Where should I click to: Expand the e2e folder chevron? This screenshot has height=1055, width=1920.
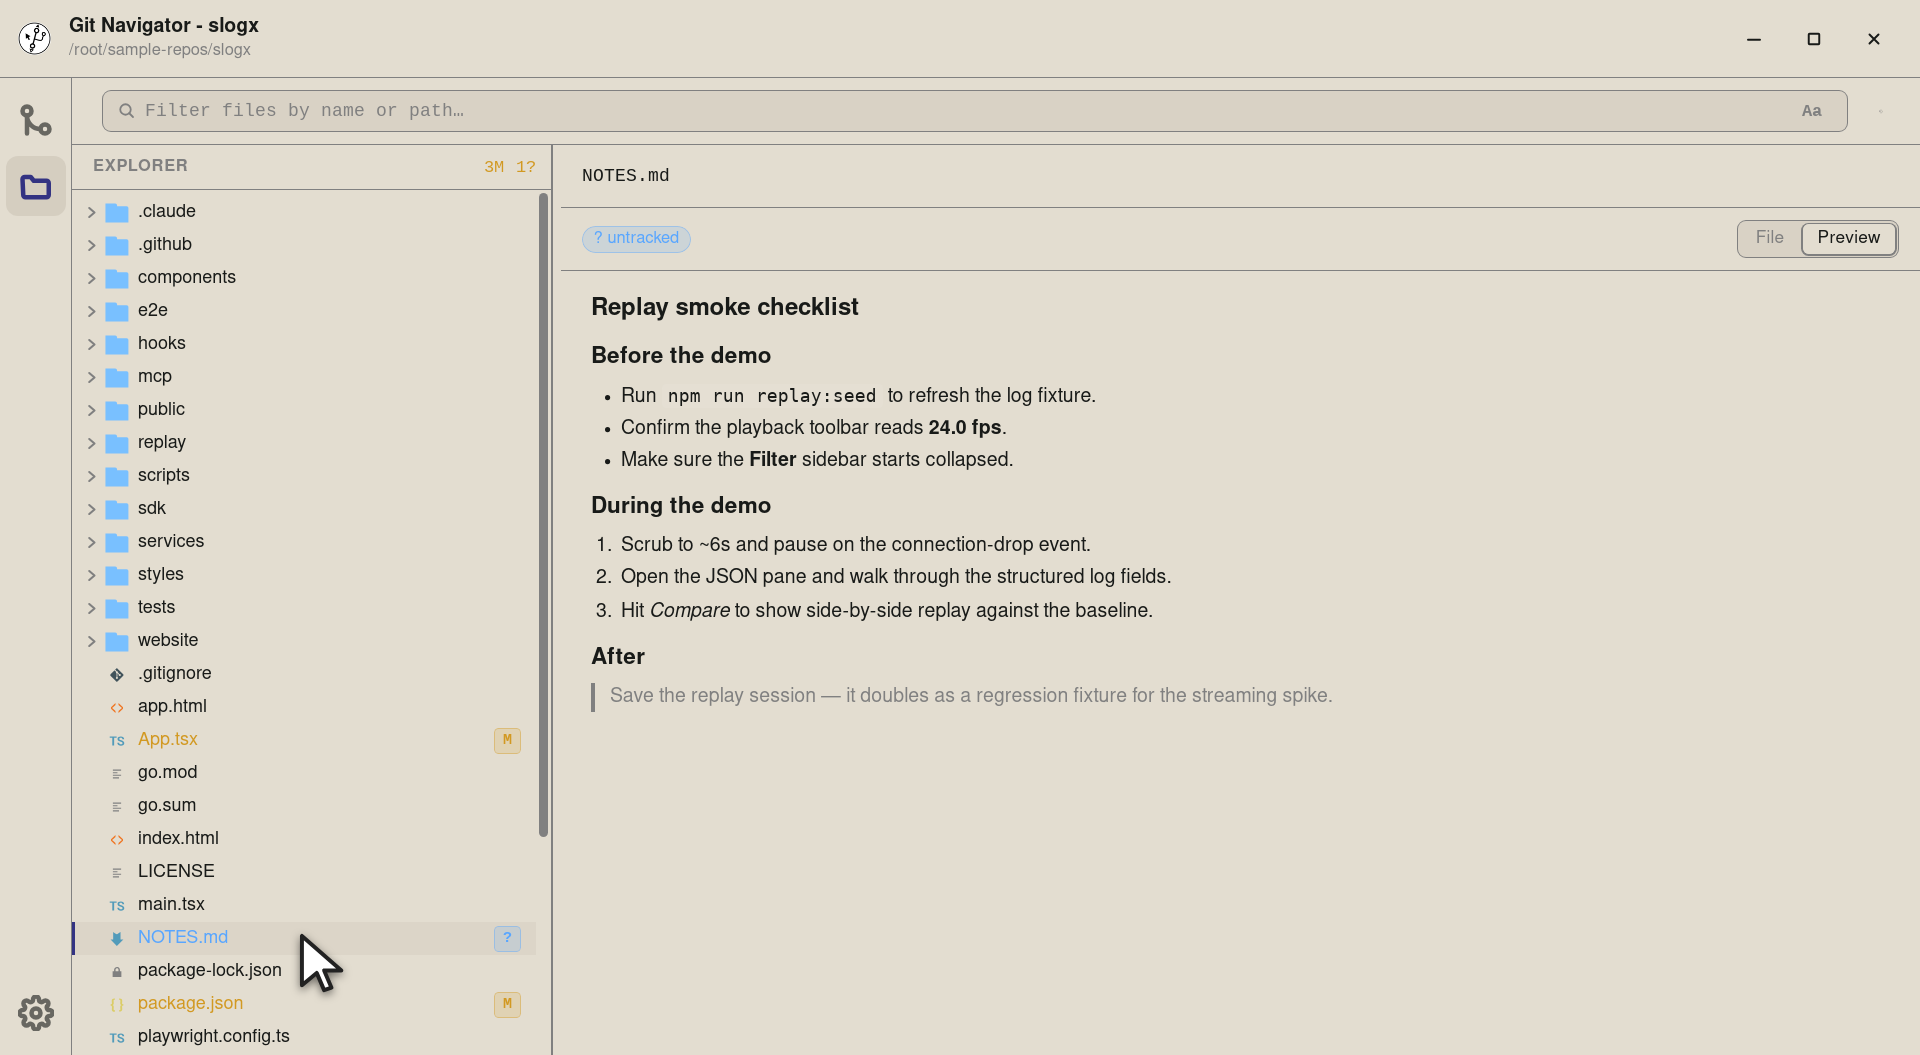click(91, 311)
